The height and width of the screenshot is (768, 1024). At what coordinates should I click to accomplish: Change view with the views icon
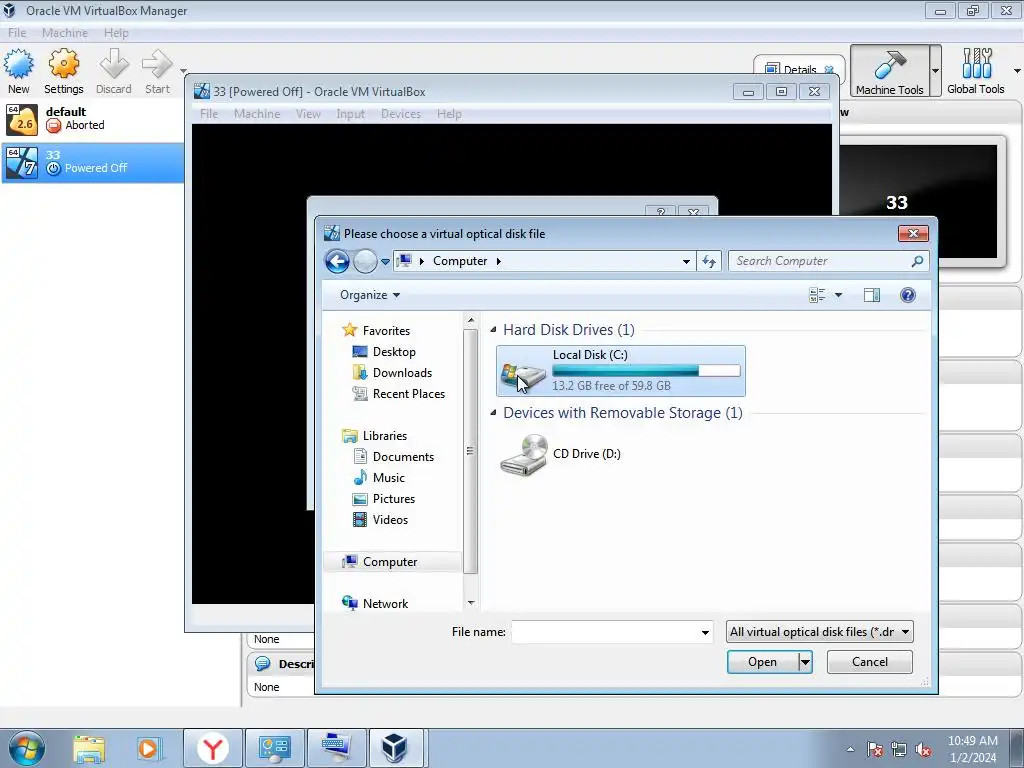(x=817, y=295)
